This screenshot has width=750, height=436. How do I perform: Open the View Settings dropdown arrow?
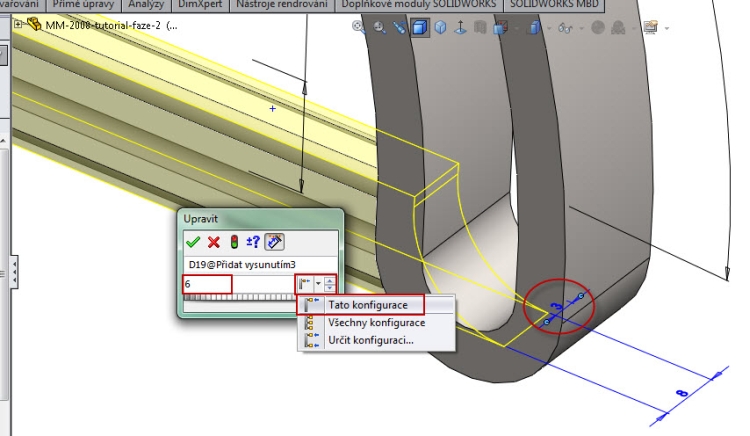click(666, 29)
